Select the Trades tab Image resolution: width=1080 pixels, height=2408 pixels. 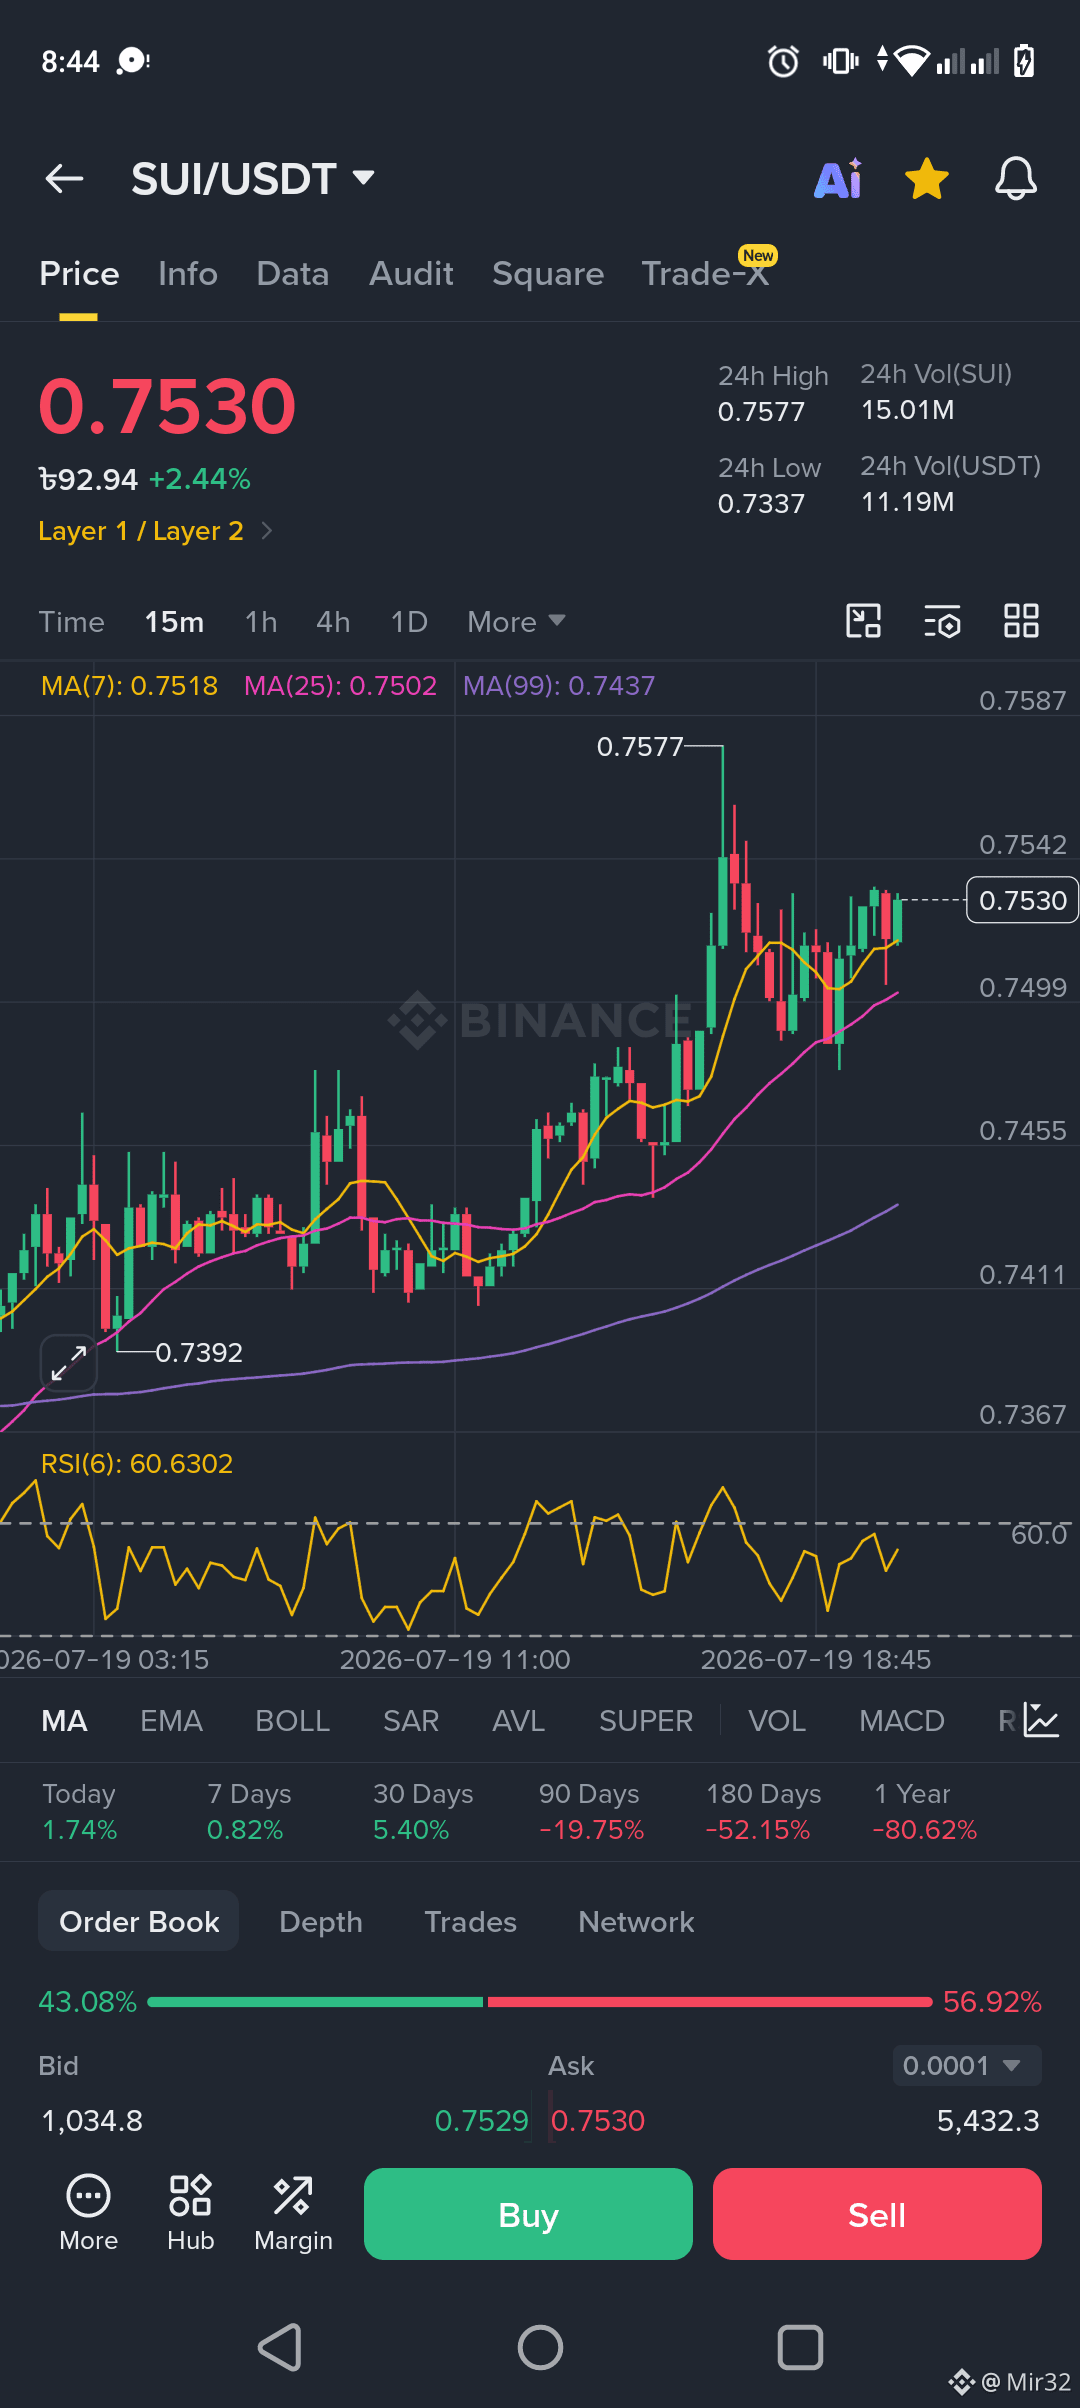tap(470, 1922)
